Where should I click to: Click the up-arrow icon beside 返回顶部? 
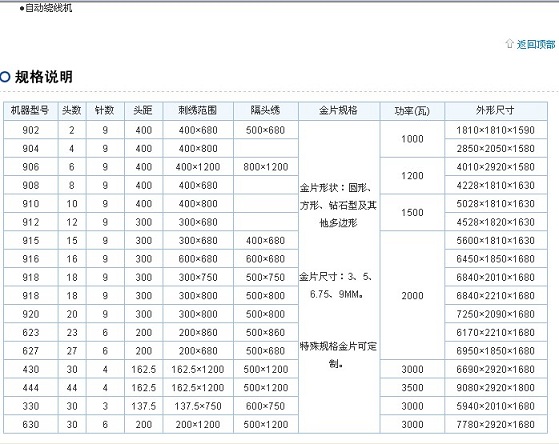pyautogui.click(x=509, y=44)
